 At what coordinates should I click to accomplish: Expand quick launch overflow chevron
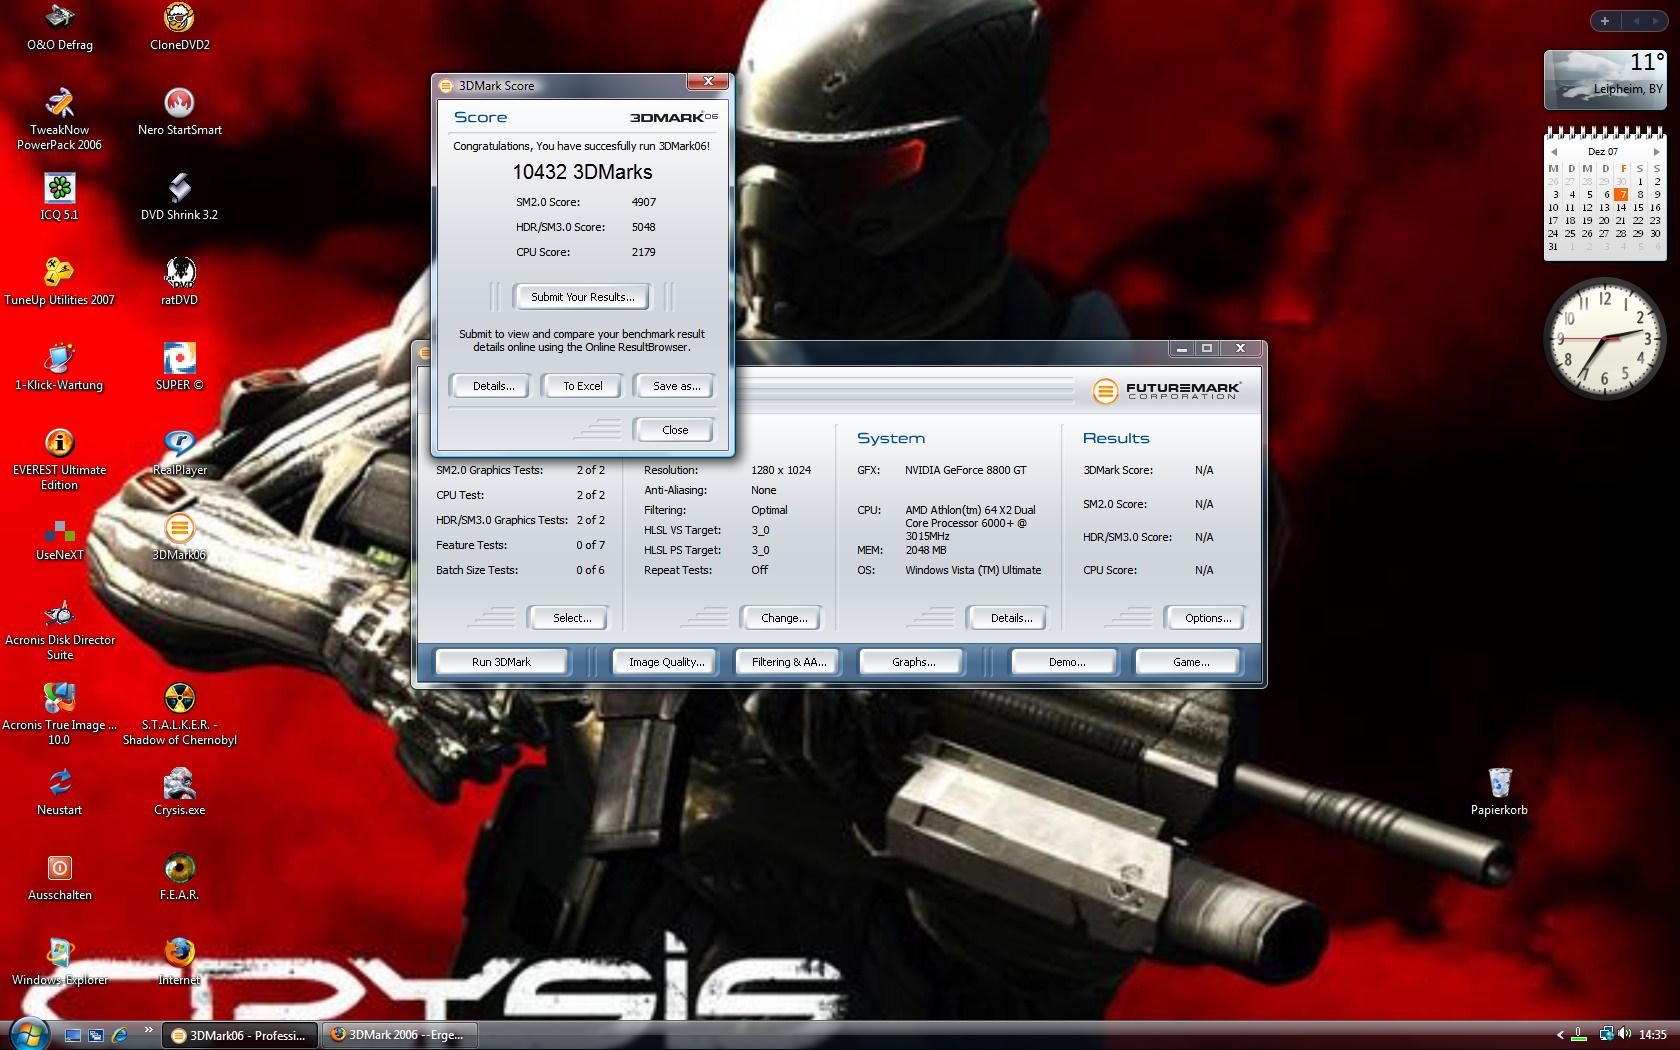(149, 1029)
